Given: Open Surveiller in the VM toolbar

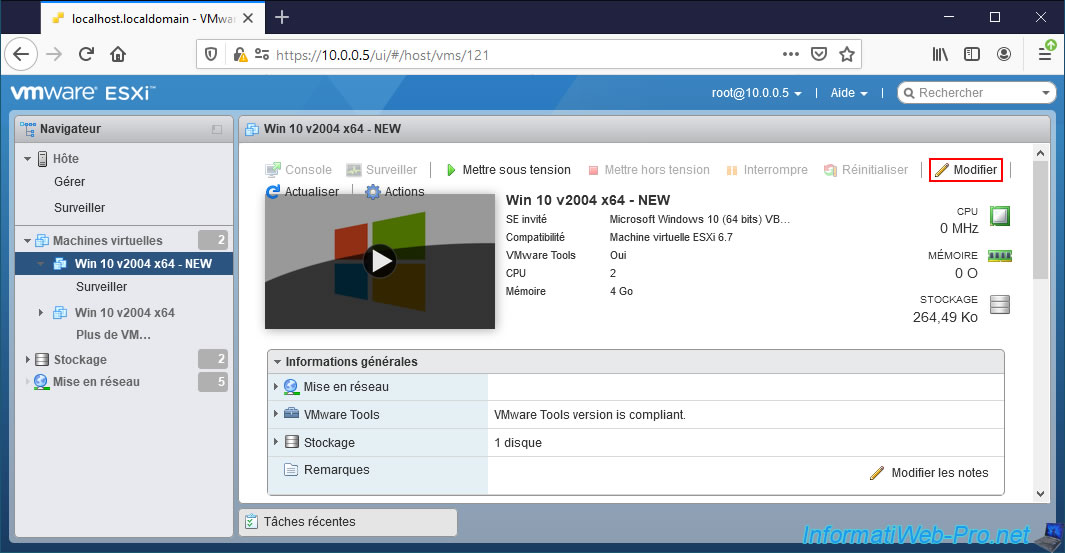Looking at the screenshot, I should point(382,170).
